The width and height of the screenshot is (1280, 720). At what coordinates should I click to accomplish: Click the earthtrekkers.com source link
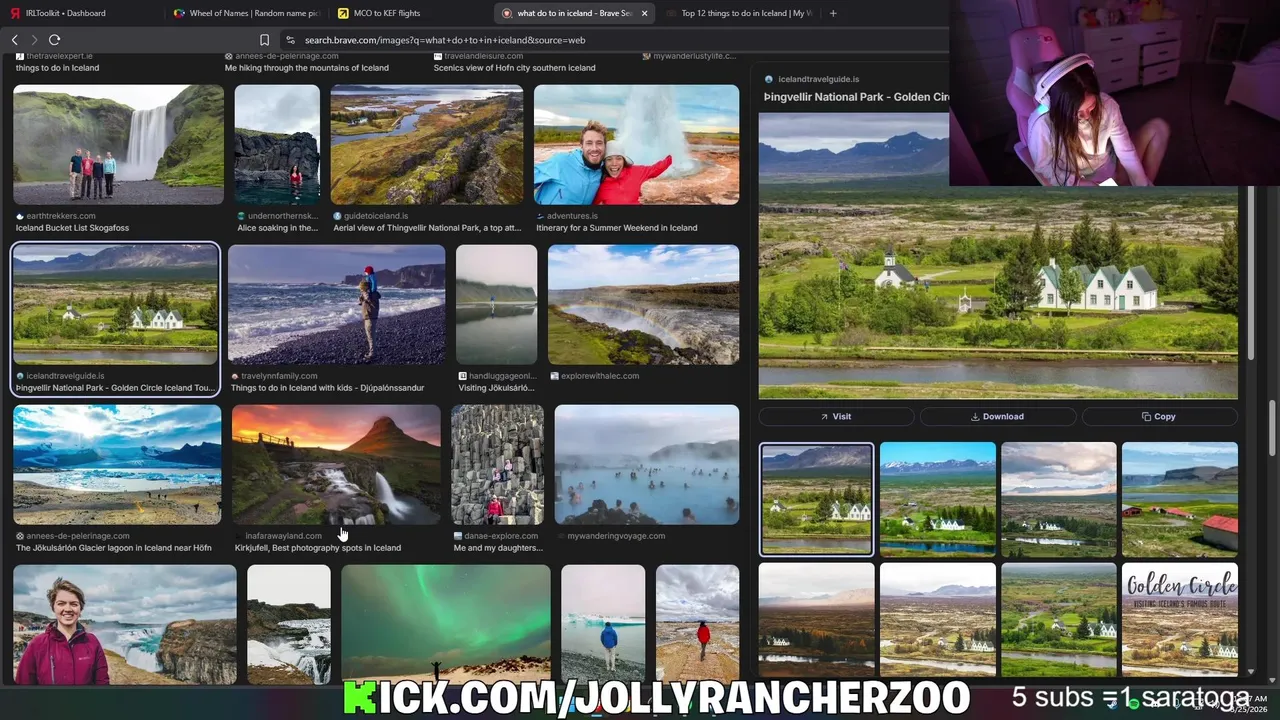point(60,216)
